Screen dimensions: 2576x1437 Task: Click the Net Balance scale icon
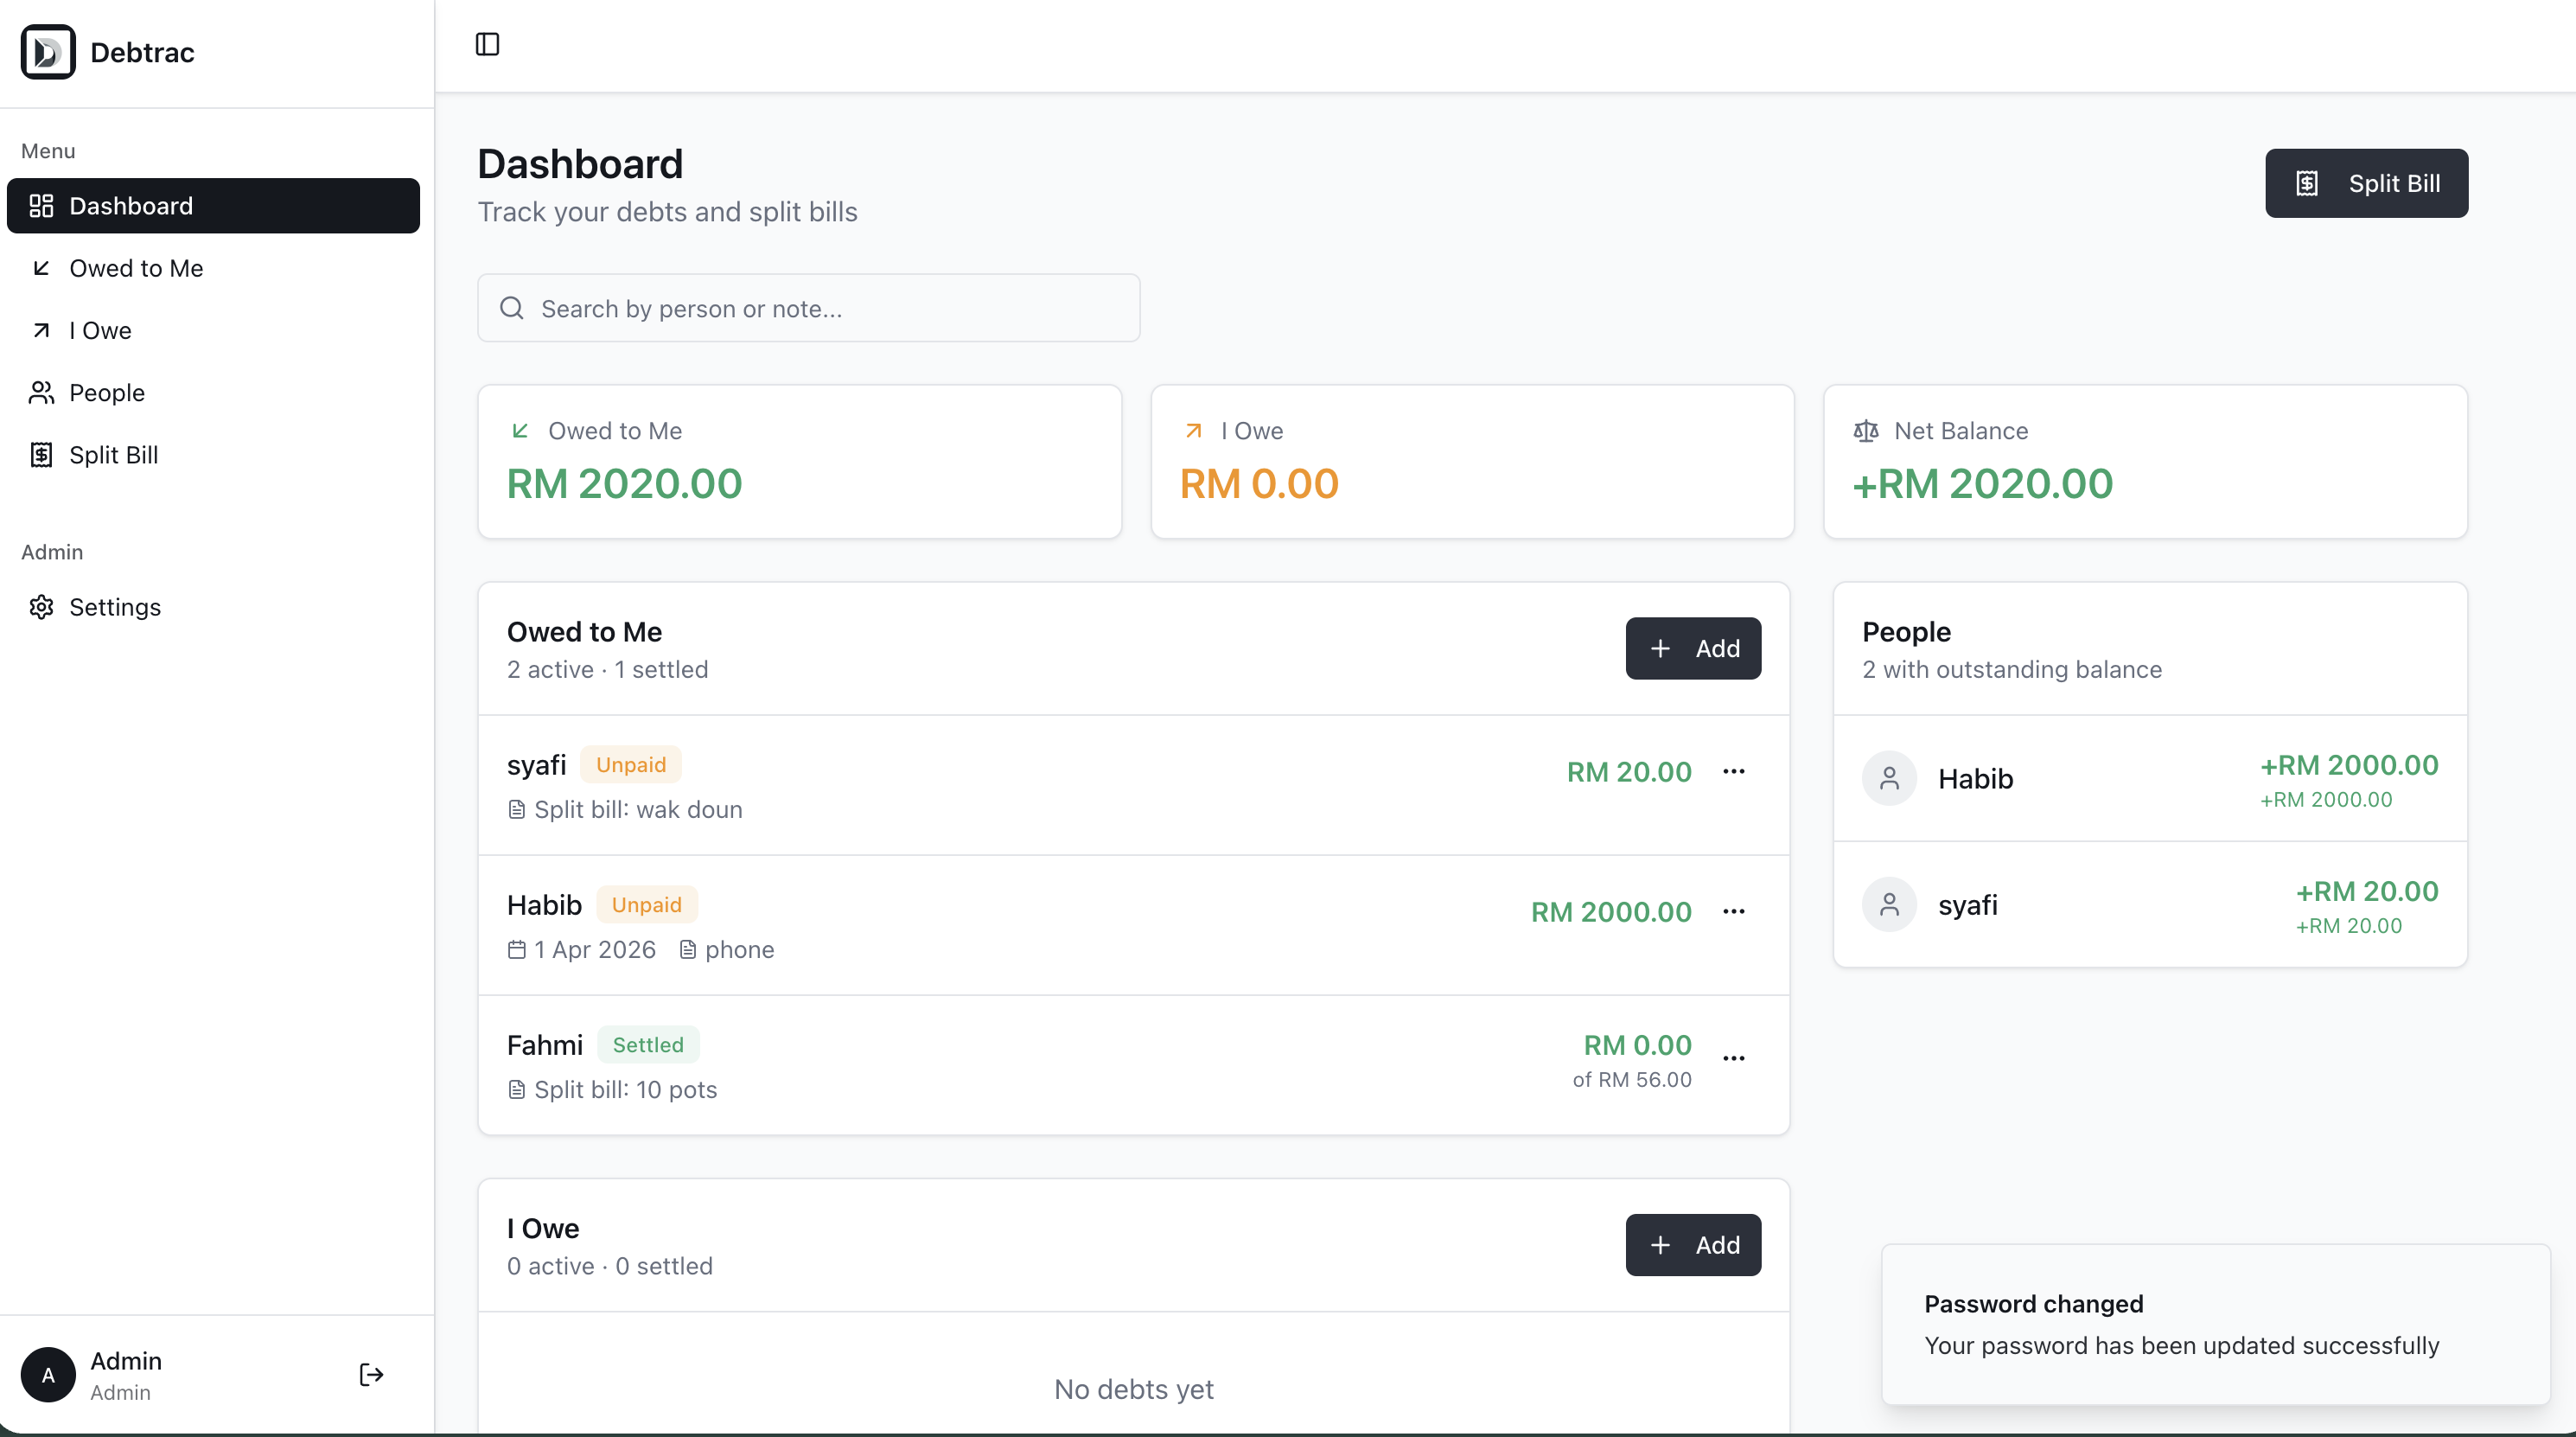click(1866, 431)
